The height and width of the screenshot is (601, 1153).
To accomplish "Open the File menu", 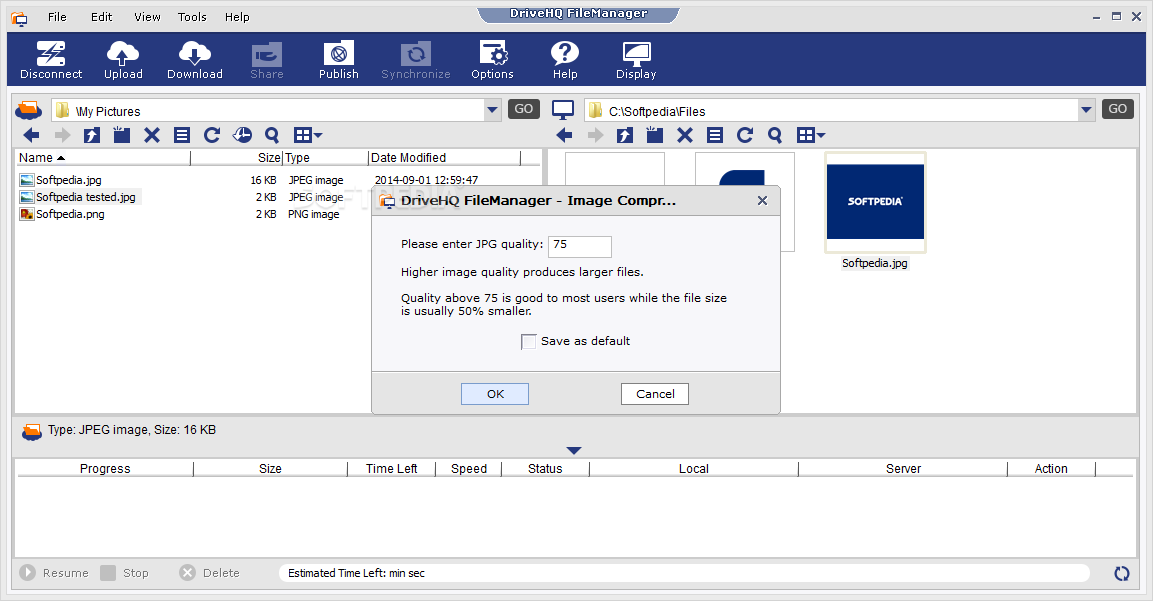I will 57,17.
